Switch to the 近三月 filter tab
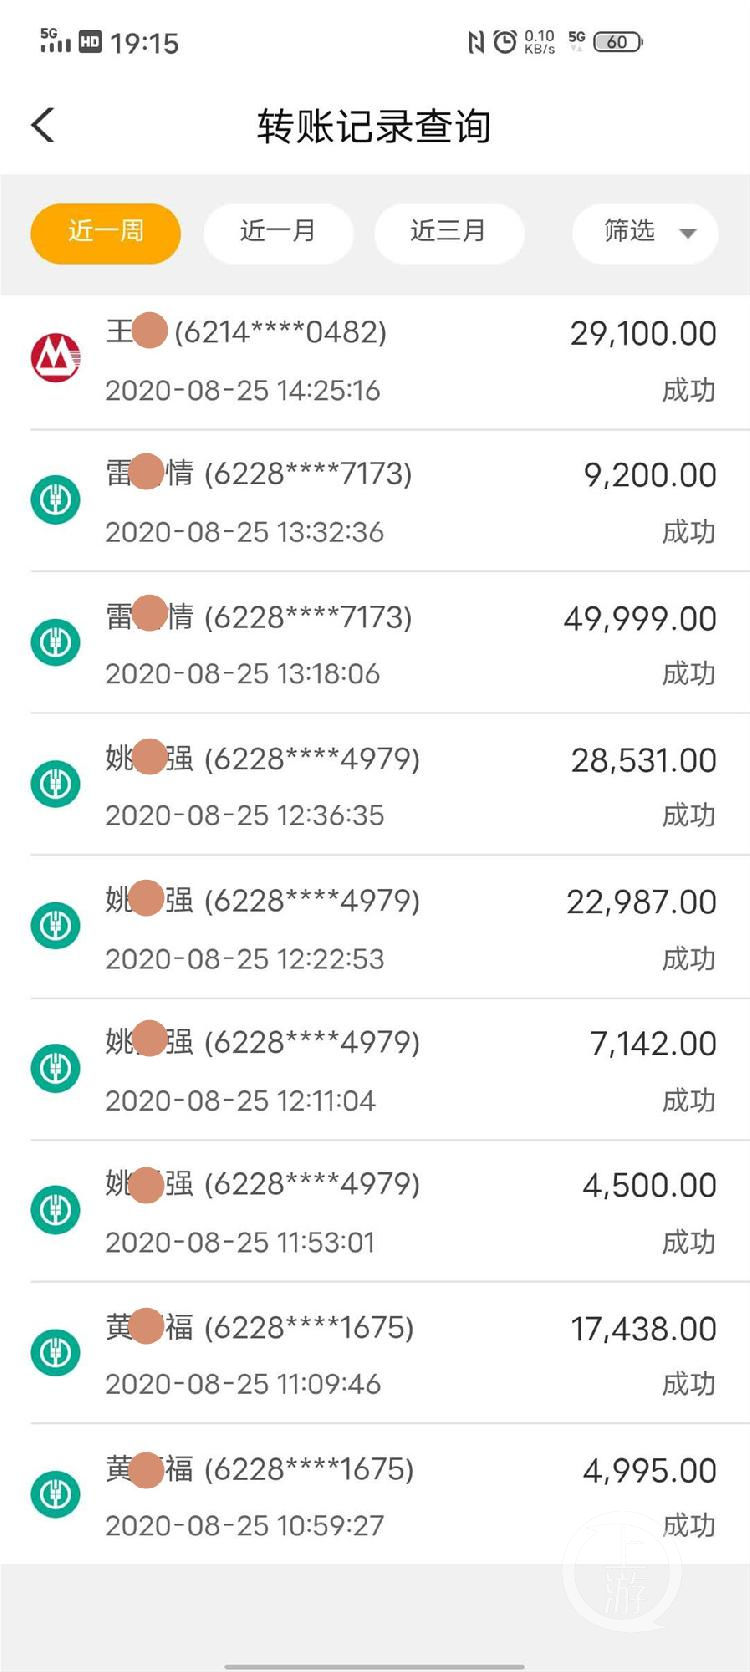The height and width of the screenshot is (1672, 750). (449, 233)
